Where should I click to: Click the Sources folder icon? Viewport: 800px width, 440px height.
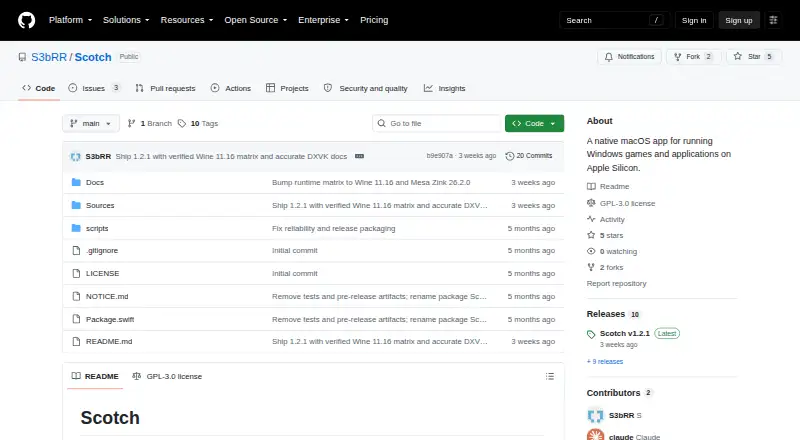pos(76,205)
